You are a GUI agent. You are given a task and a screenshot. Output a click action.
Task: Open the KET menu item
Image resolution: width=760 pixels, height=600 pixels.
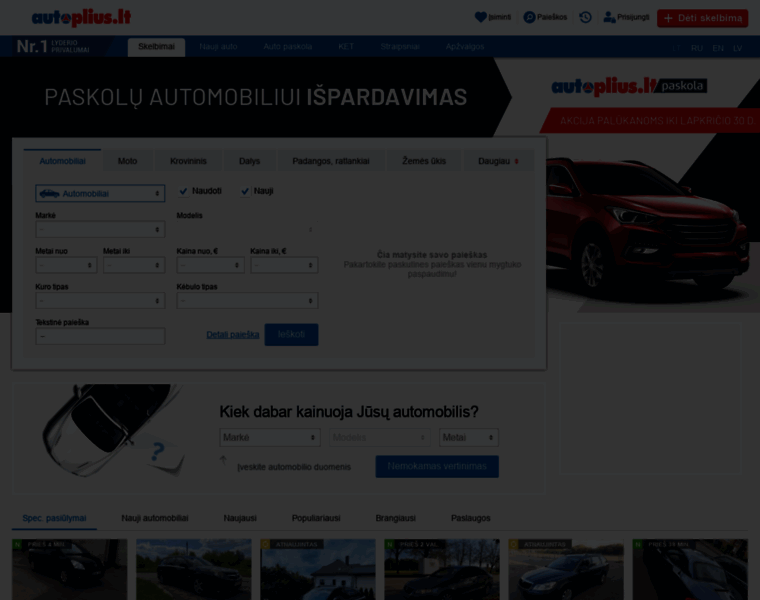(346, 47)
